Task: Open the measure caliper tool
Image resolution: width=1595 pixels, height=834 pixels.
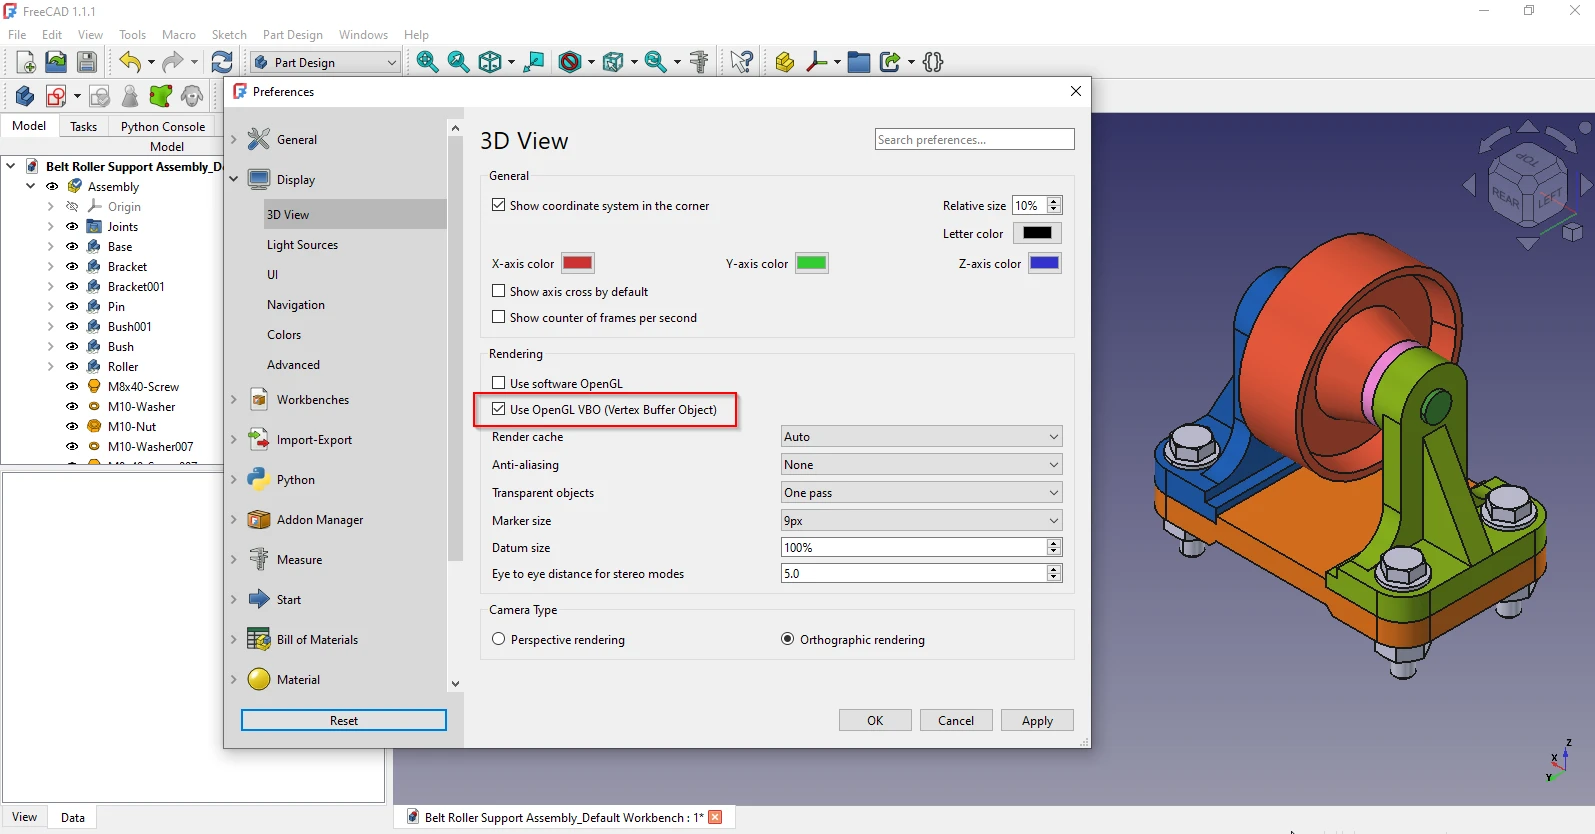Action: pos(699,62)
